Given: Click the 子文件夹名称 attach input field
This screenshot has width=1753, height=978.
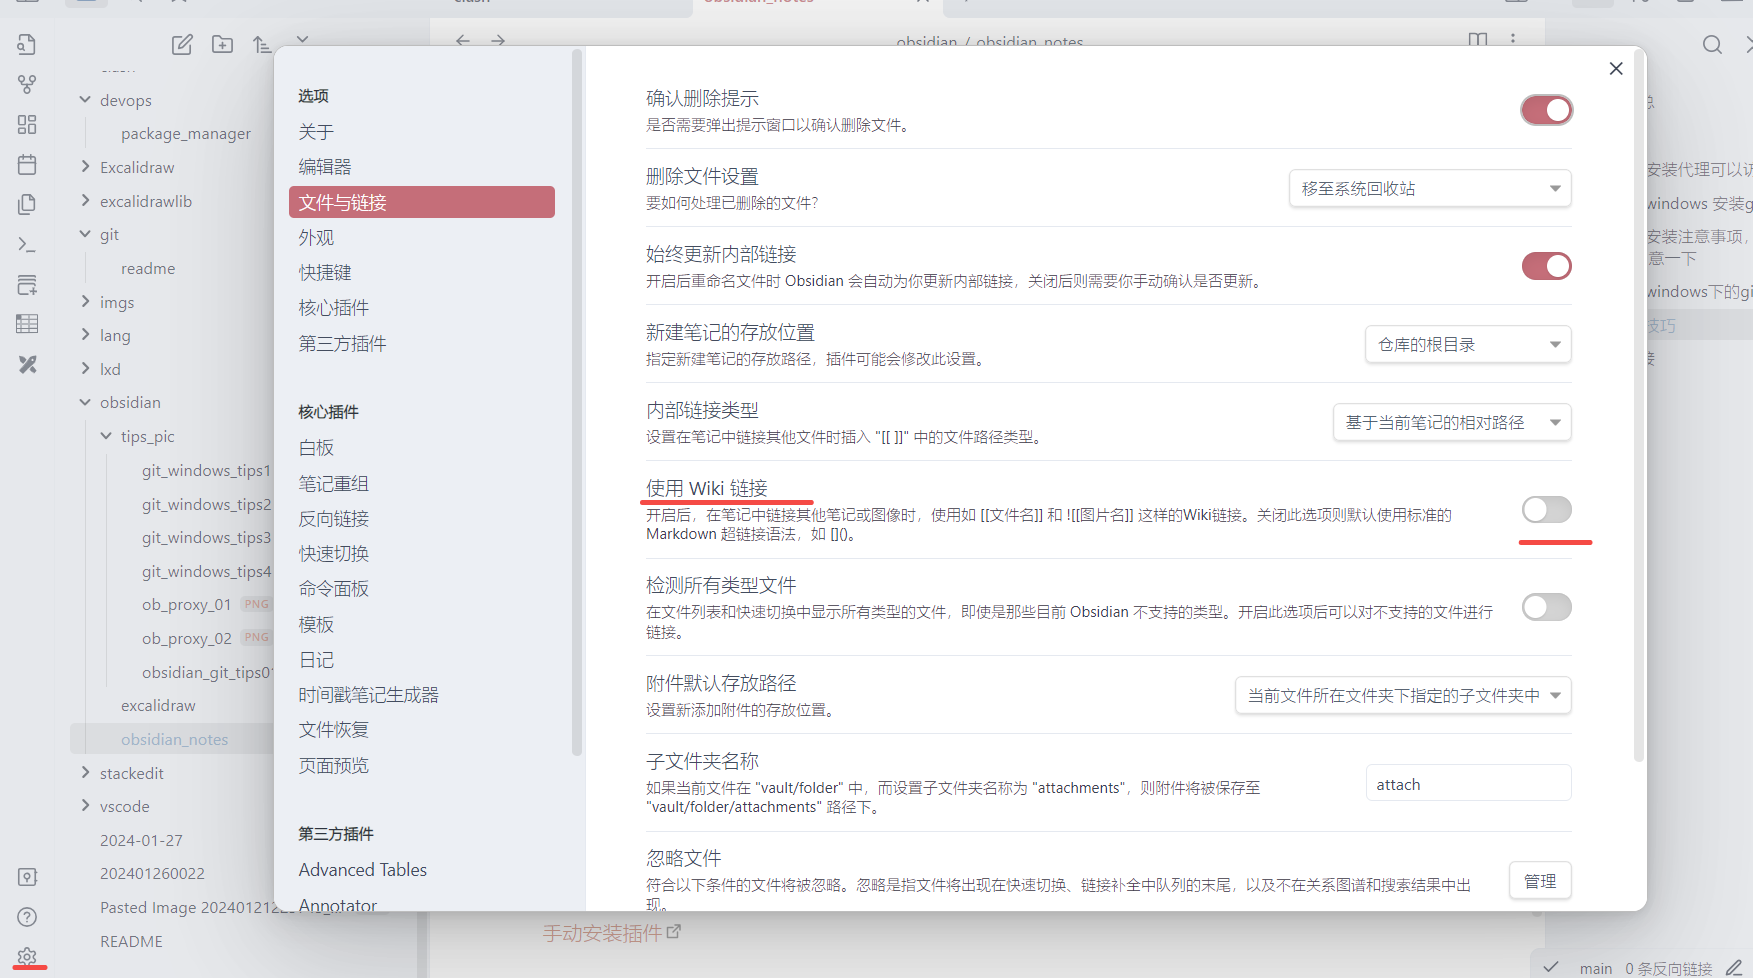Looking at the screenshot, I should click(1467, 785).
